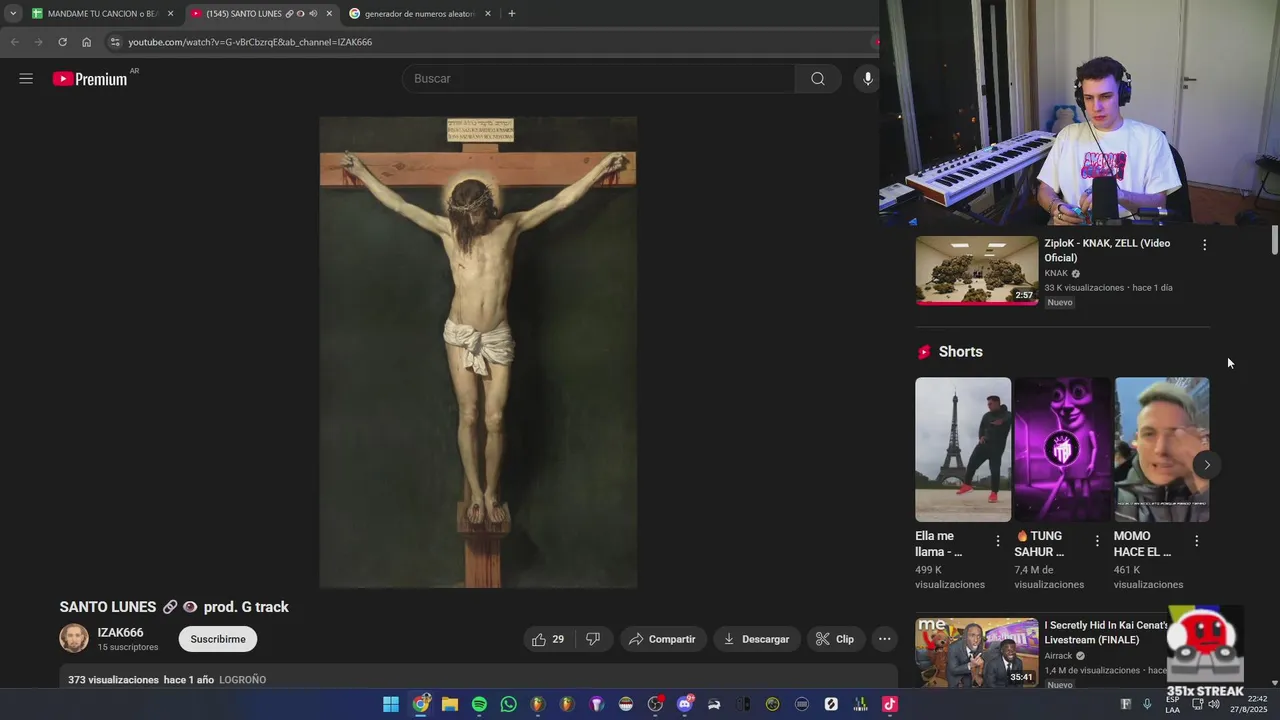This screenshot has height=720, width=1280.
Task: Open Discord from the taskbar
Action: point(685,704)
